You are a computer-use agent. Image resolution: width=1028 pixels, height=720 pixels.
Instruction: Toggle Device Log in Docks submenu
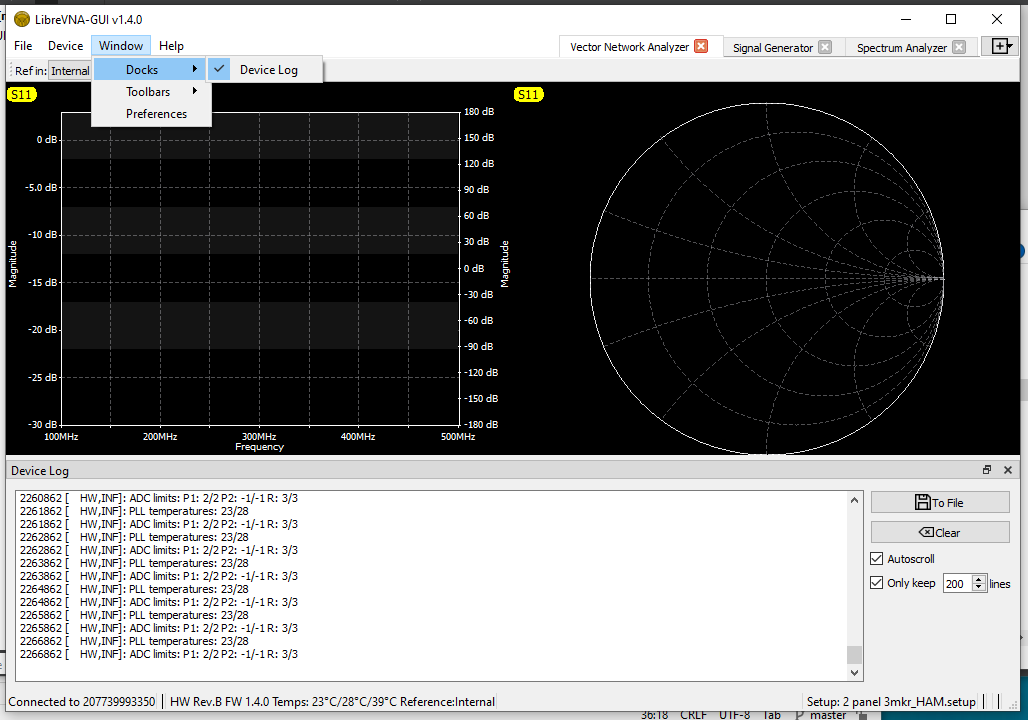[267, 70]
